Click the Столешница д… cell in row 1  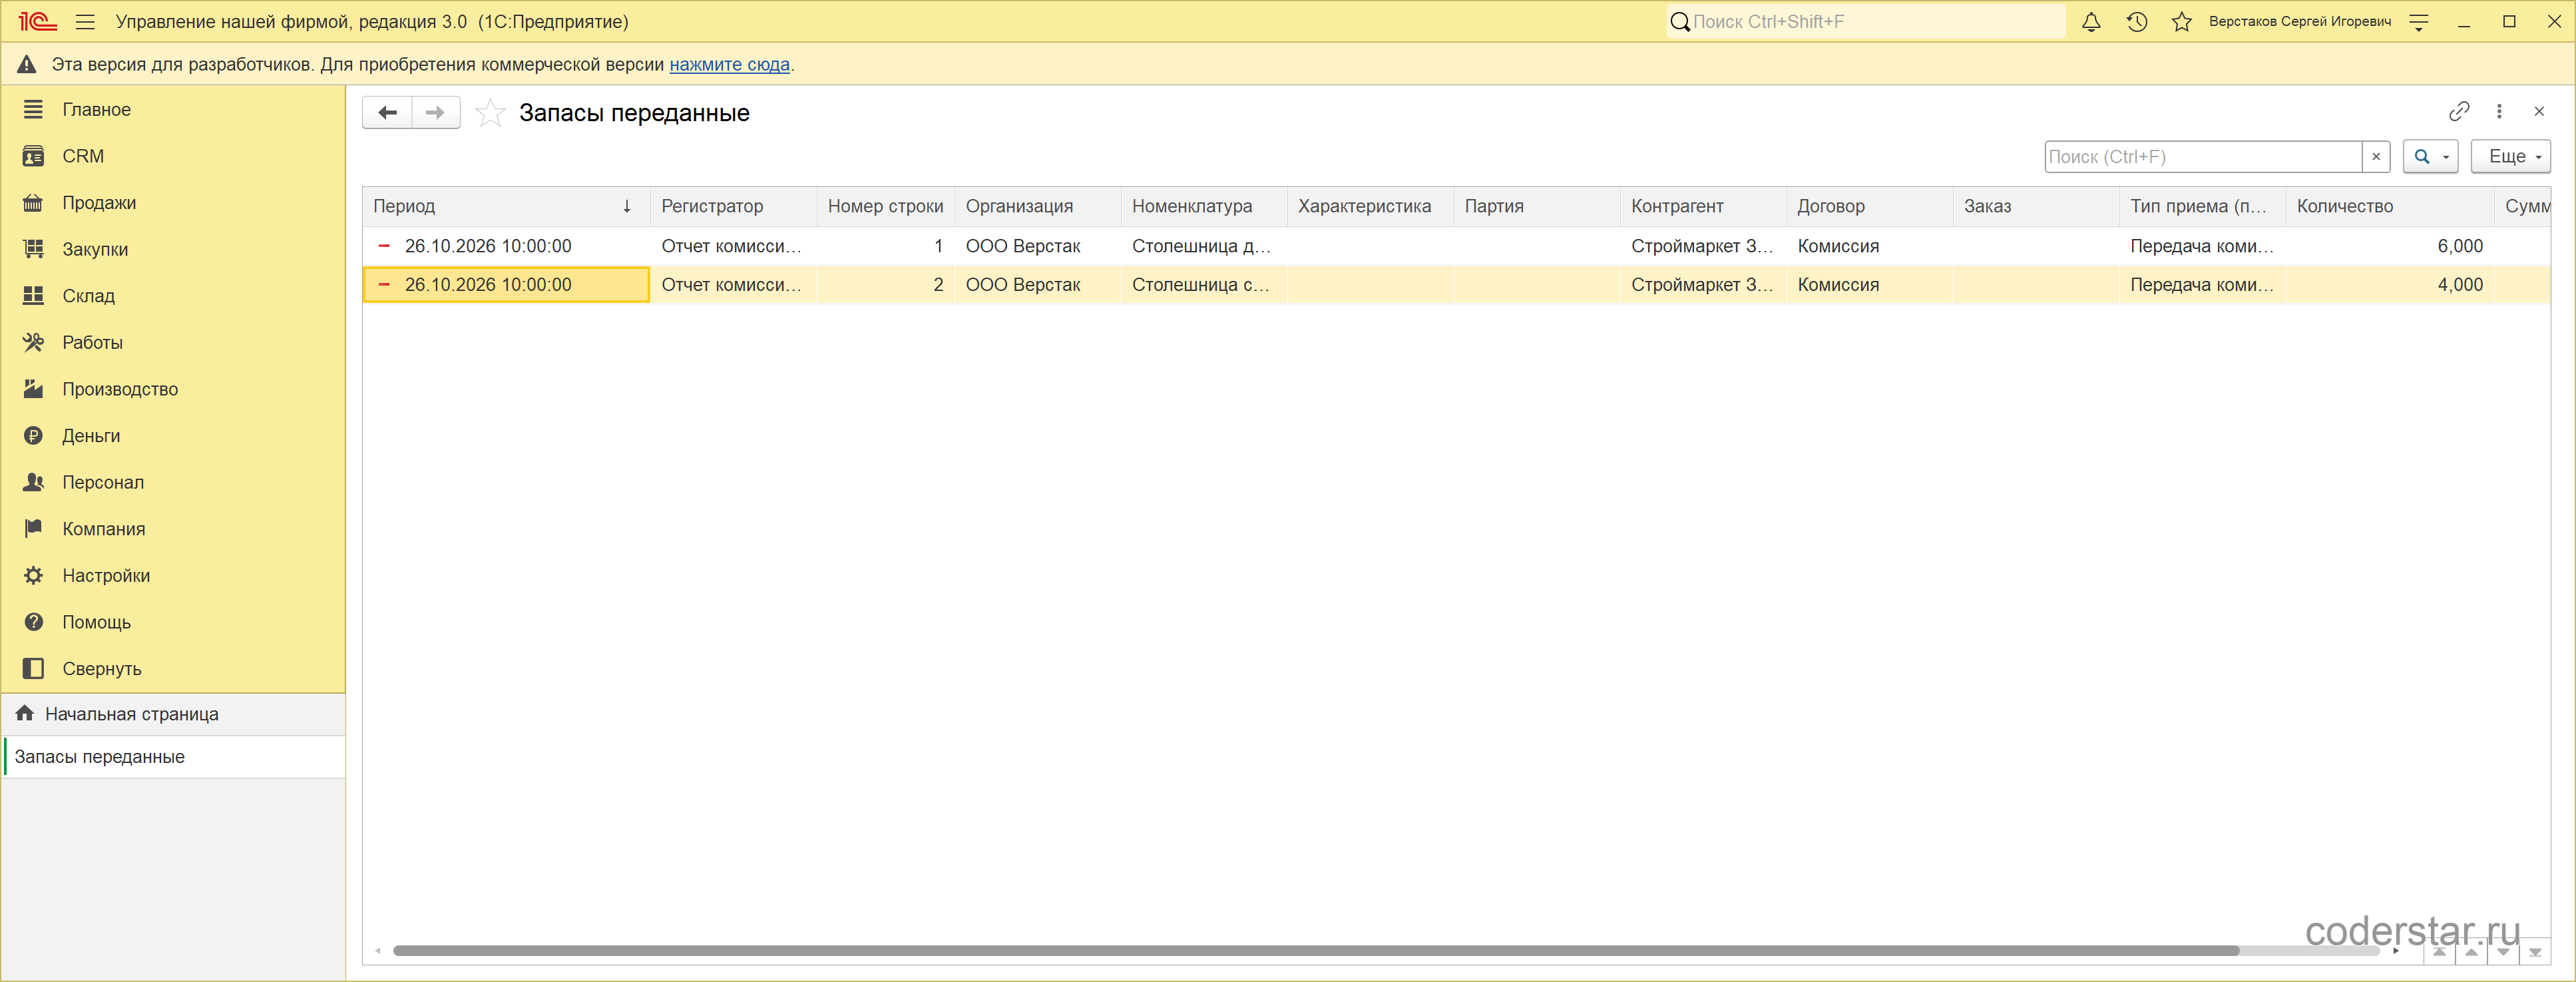point(1203,246)
